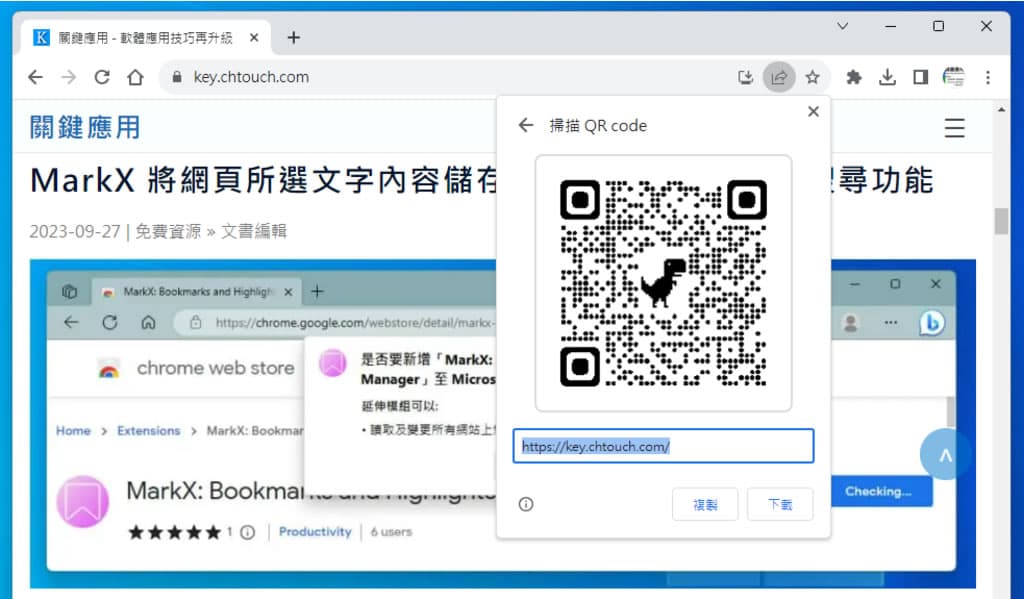
Task: Toggle the Chrome side panel
Action: coord(920,78)
